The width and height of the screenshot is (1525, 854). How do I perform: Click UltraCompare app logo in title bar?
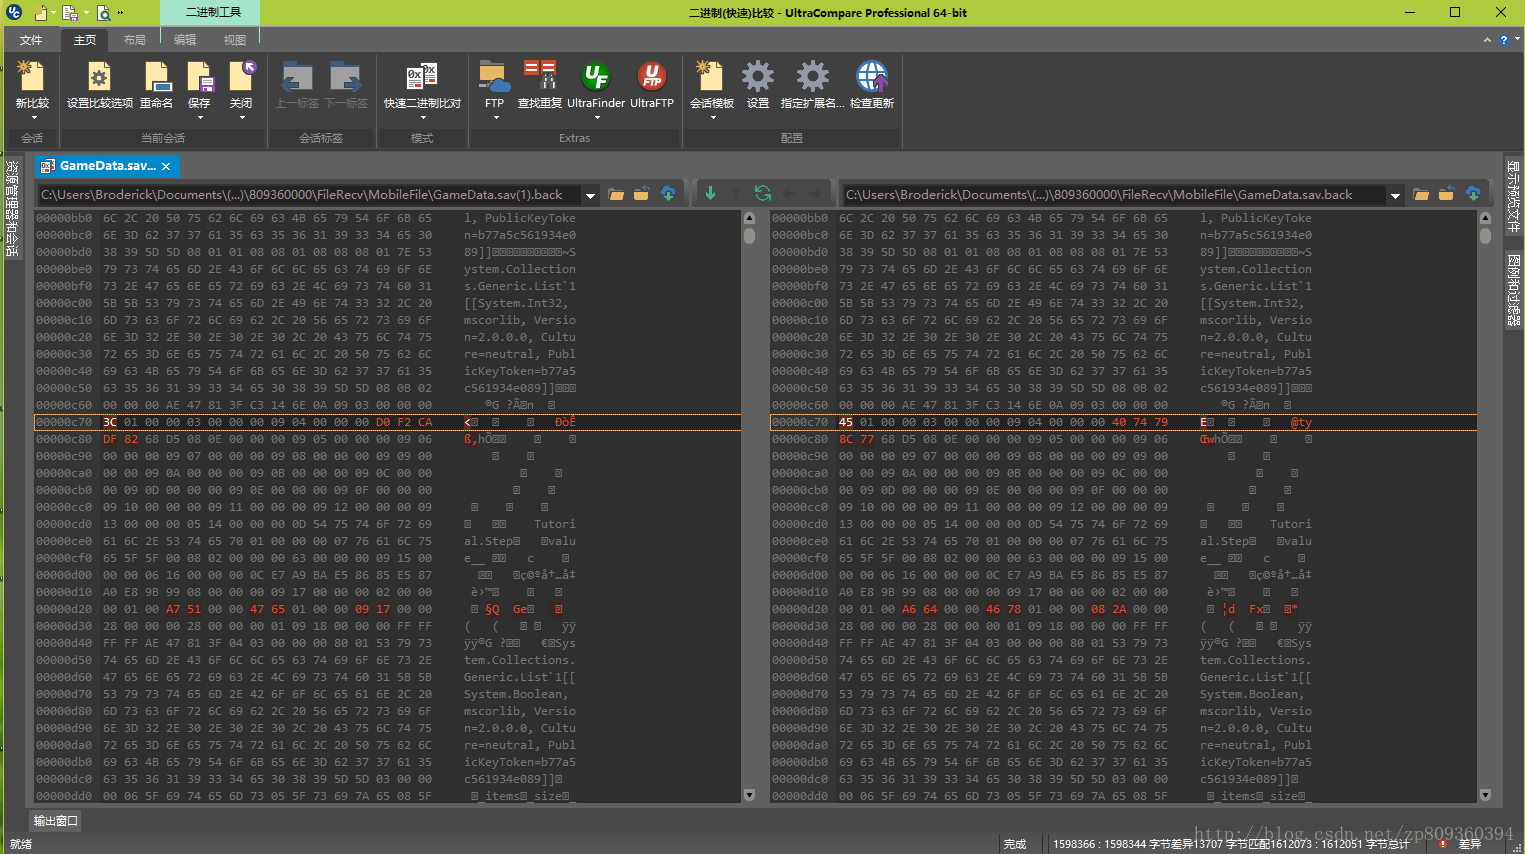14,12
